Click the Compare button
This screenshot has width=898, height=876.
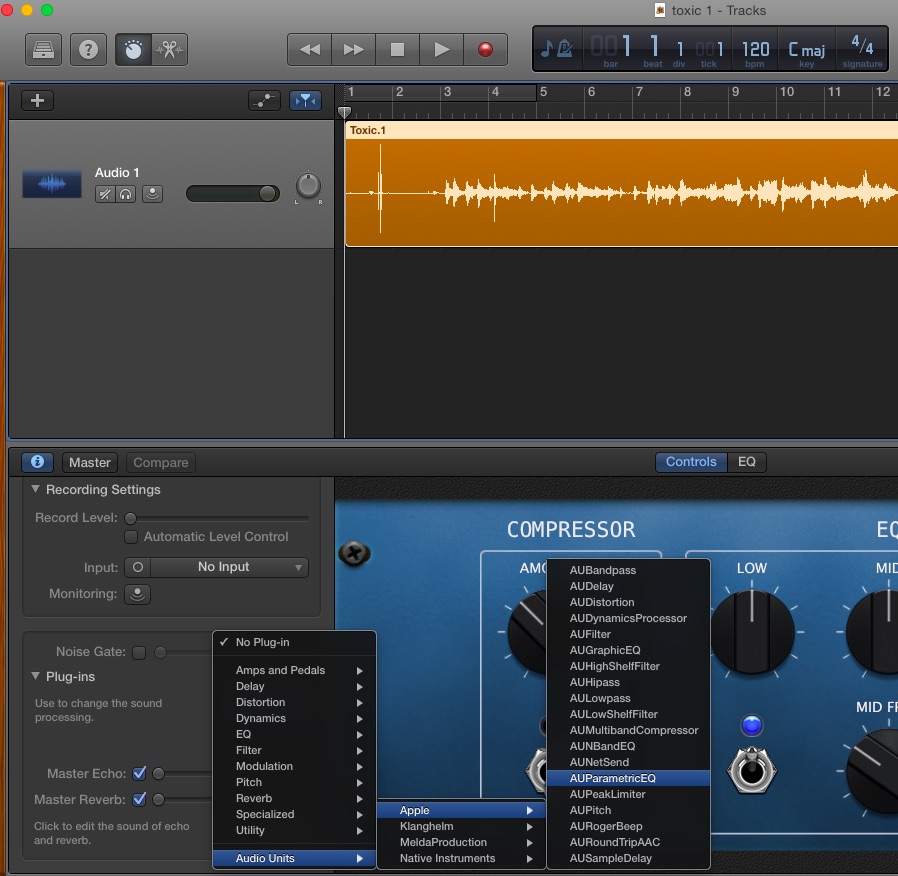pyautogui.click(x=160, y=462)
